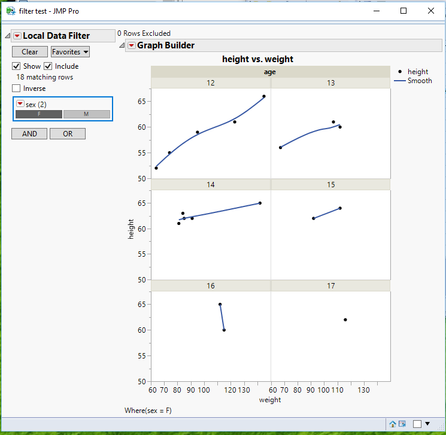Open the Graph Builder red triangle menu
Screen dimensions: 446x435
click(x=132, y=45)
